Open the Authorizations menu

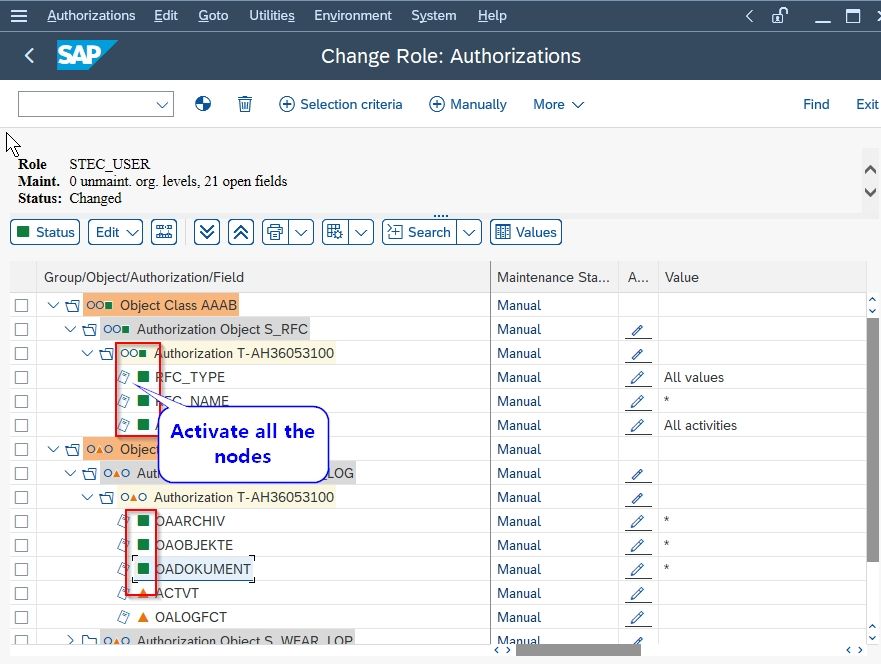point(91,16)
